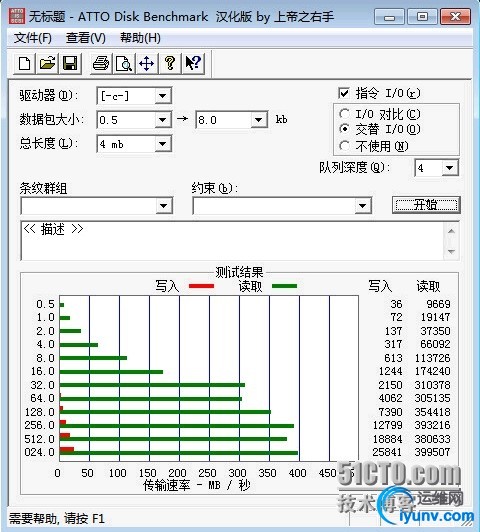Click the read value 399507
This screenshot has height=532, width=480.
[432, 452]
